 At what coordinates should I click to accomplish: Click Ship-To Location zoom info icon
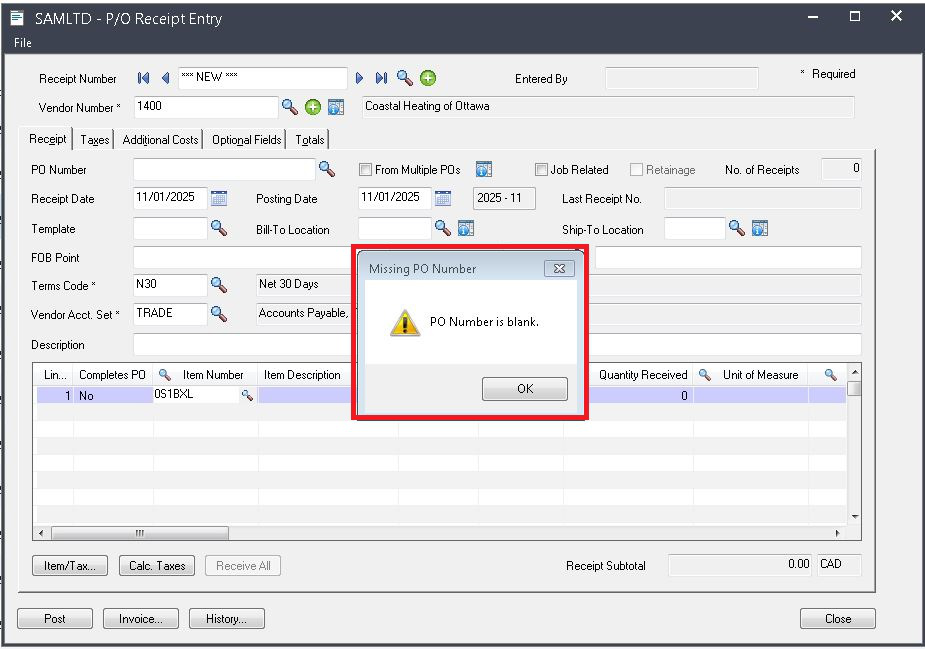tap(759, 229)
